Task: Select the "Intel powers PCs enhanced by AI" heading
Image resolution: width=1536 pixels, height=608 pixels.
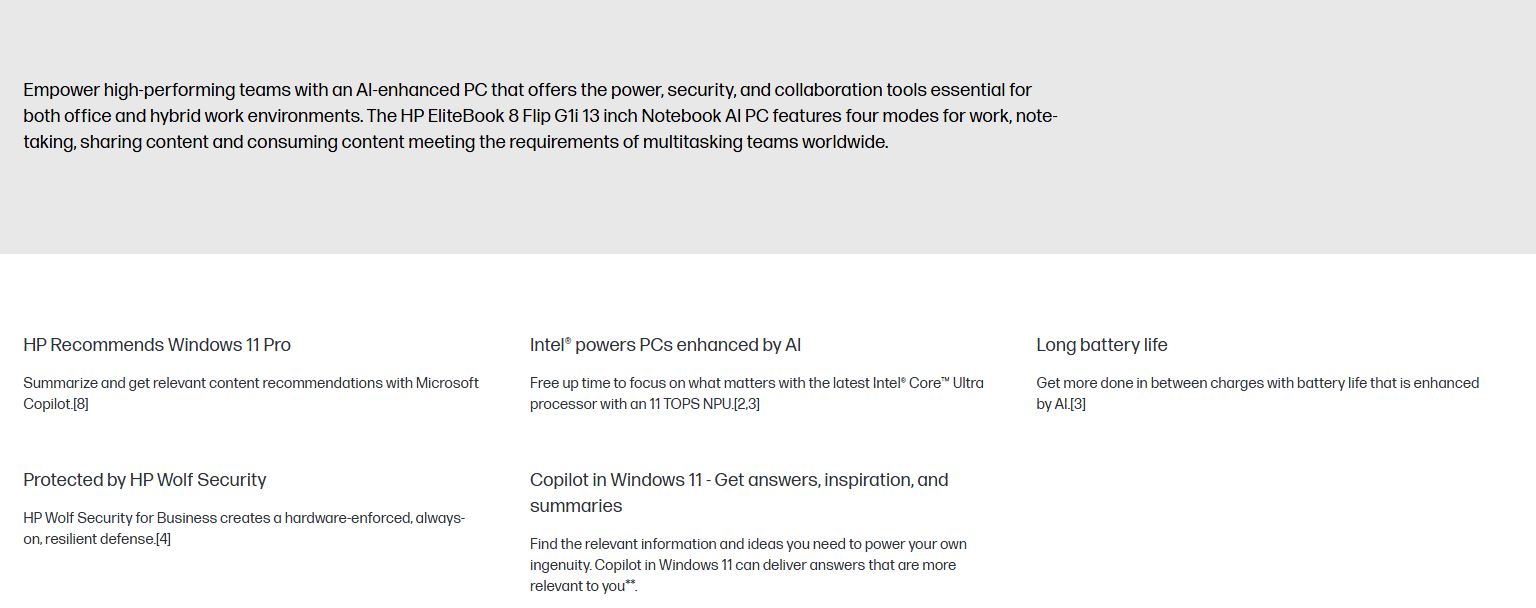Action: click(665, 345)
